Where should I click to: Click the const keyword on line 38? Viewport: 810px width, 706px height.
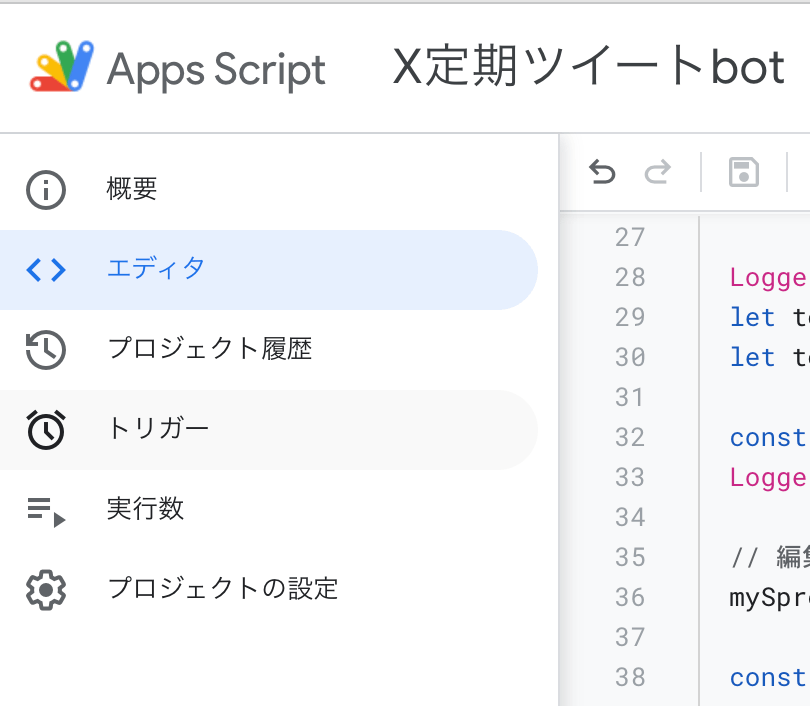(x=769, y=678)
